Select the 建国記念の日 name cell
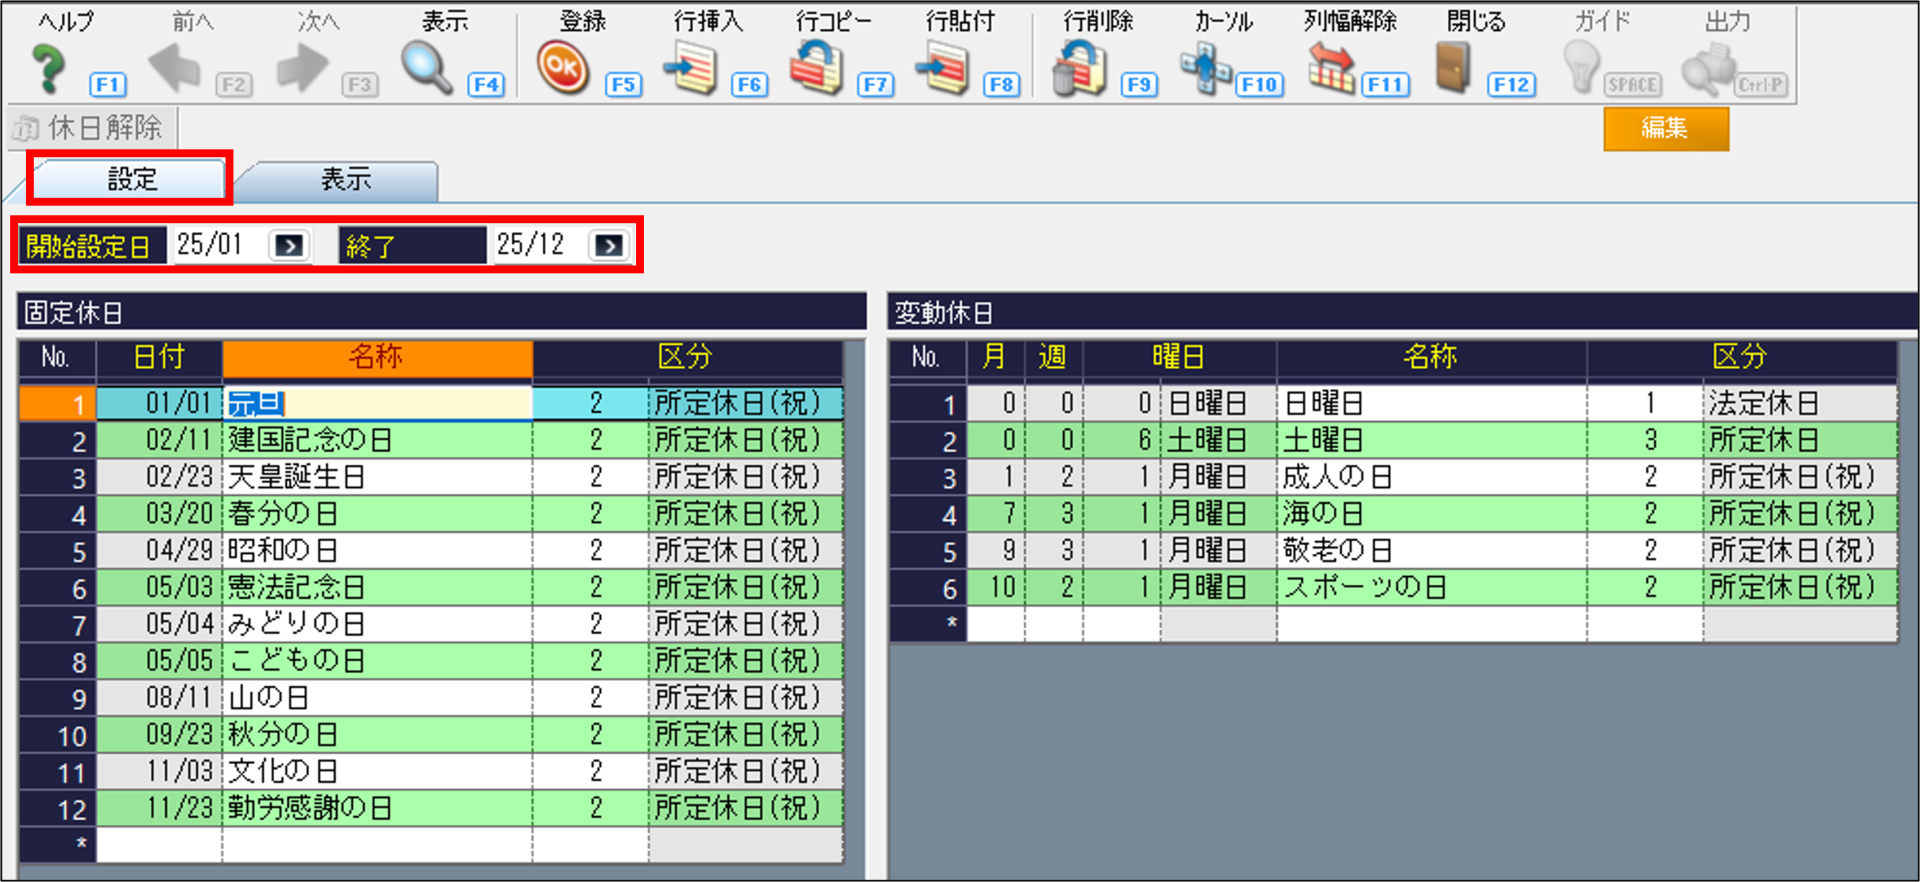 377,440
